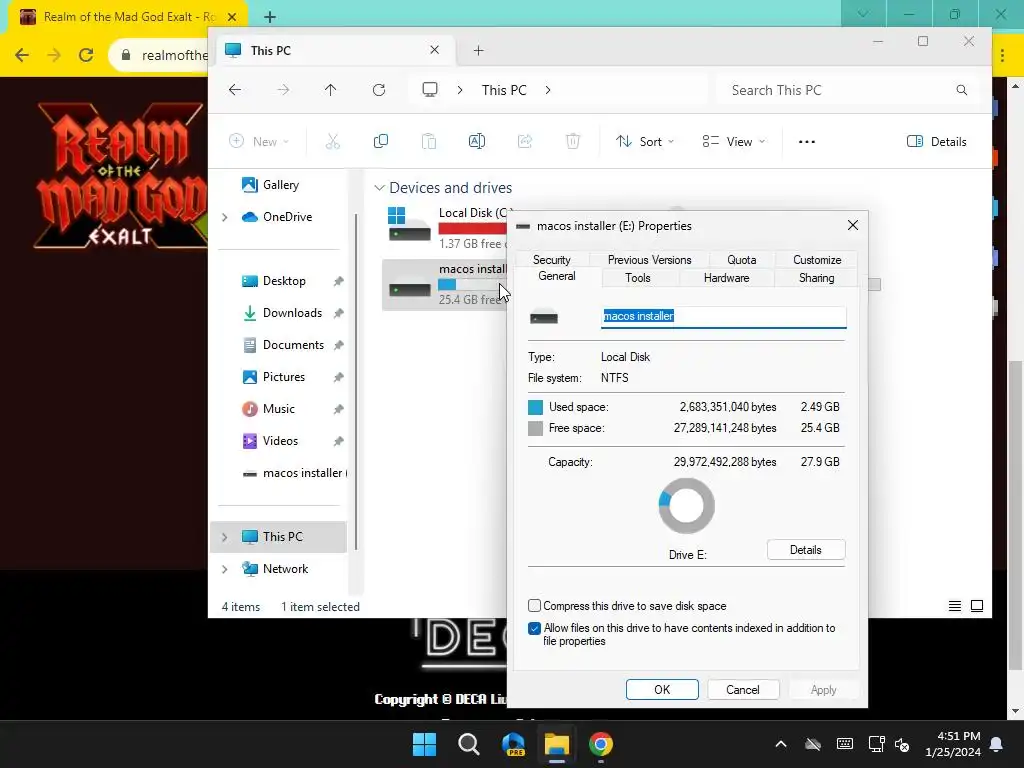This screenshot has height=768, width=1024.
Task: Open Chrome three-dot menu
Action: coord(1002,56)
